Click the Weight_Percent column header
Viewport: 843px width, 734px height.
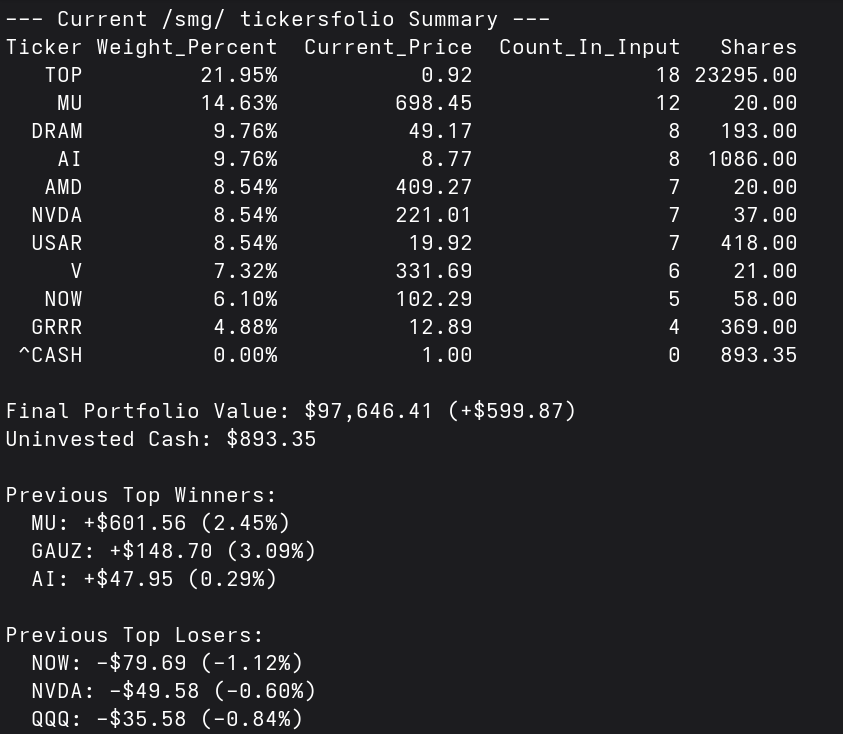[x=187, y=47]
